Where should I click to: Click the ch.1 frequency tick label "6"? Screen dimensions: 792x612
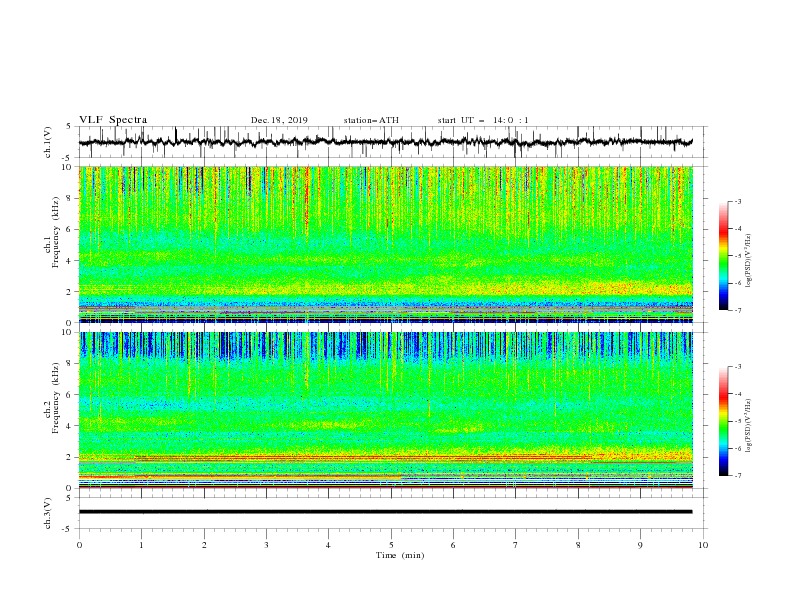click(x=70, y=229)
